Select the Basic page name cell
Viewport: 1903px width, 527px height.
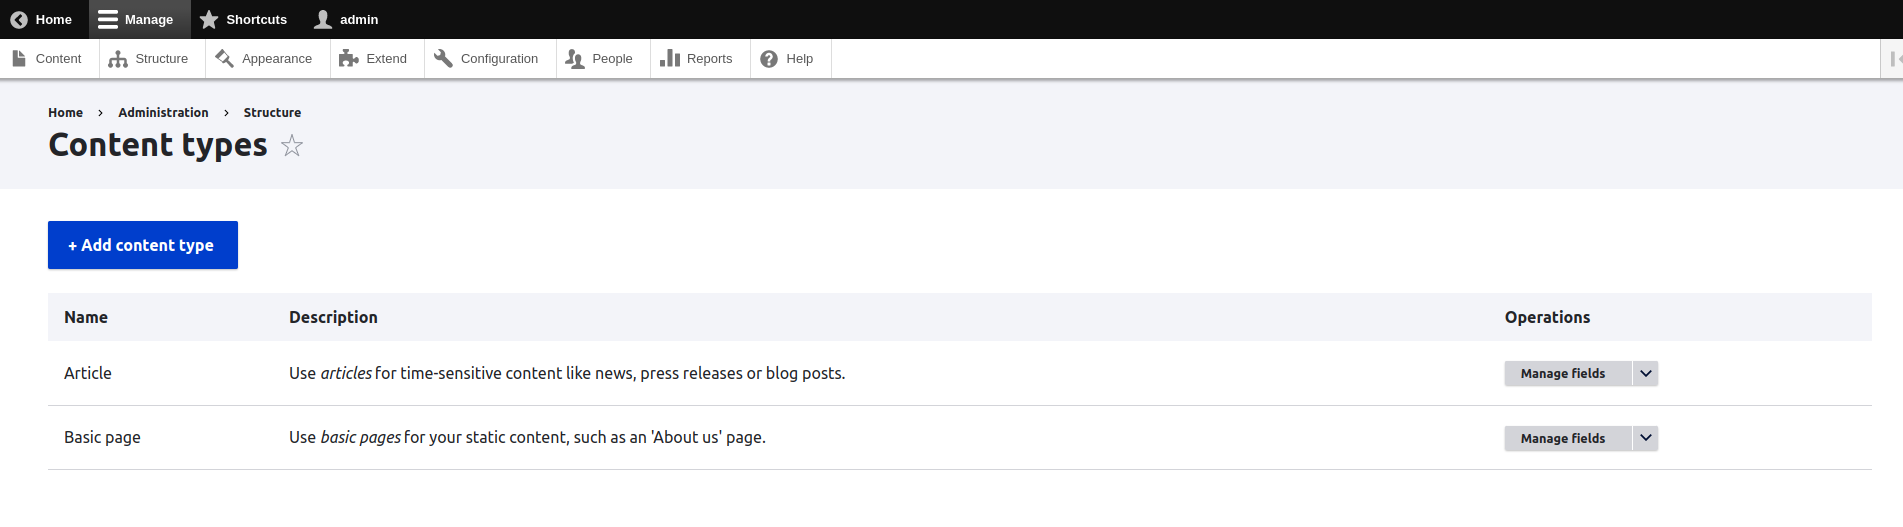tap(102, 437)
